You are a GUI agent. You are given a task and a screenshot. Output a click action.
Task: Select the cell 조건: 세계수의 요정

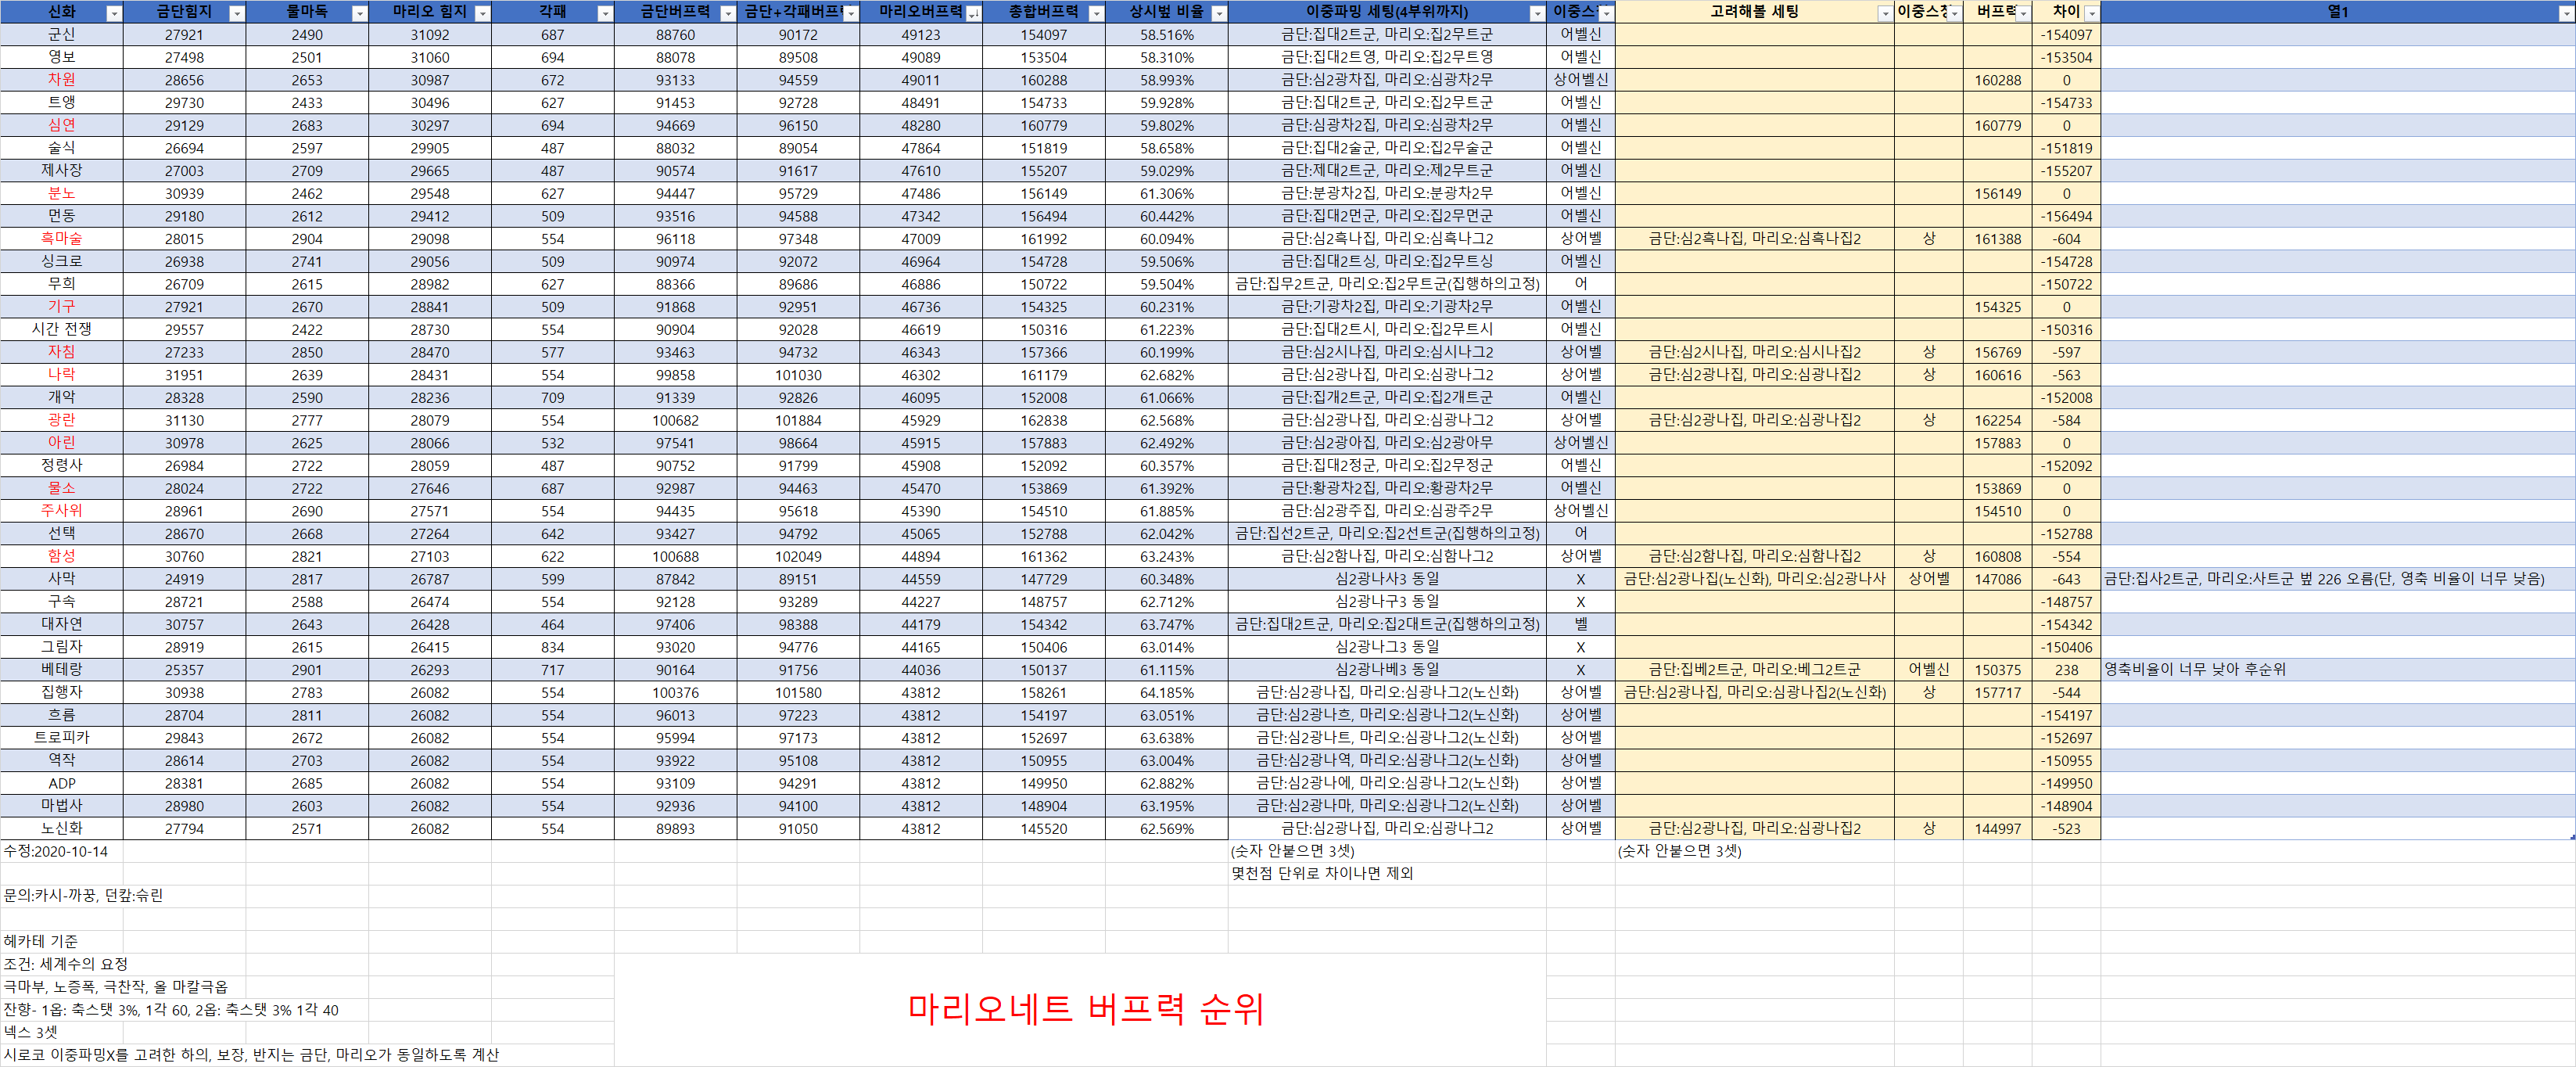click(66, 965)
